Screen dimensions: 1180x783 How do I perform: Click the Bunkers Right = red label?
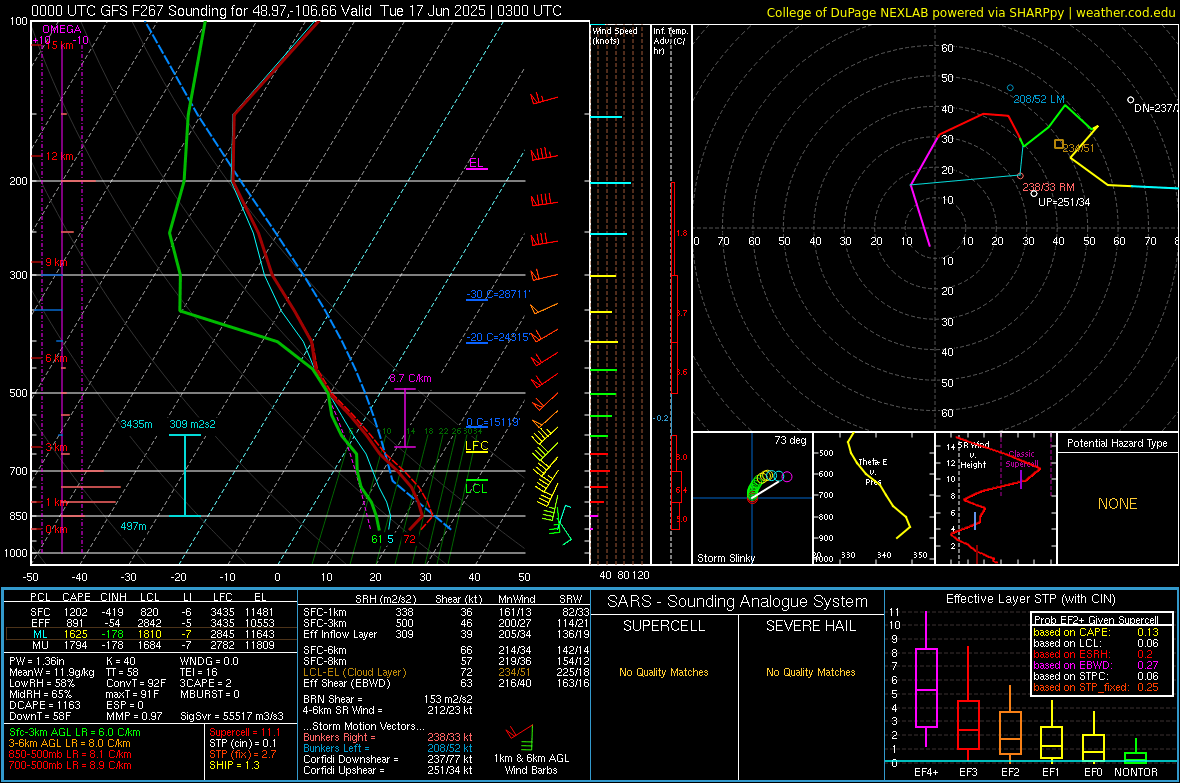(339, 737)
